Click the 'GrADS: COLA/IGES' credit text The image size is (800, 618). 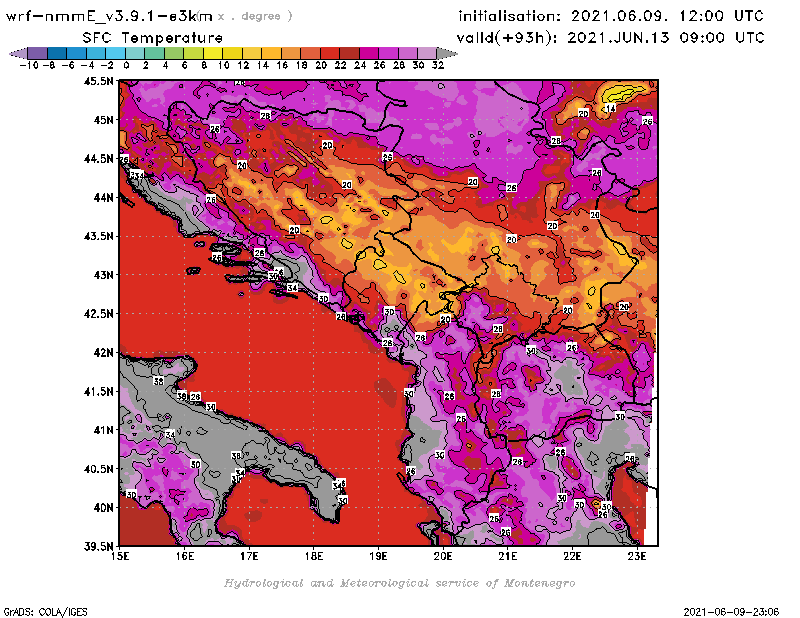pyautogui.click(x=45, y=612)
